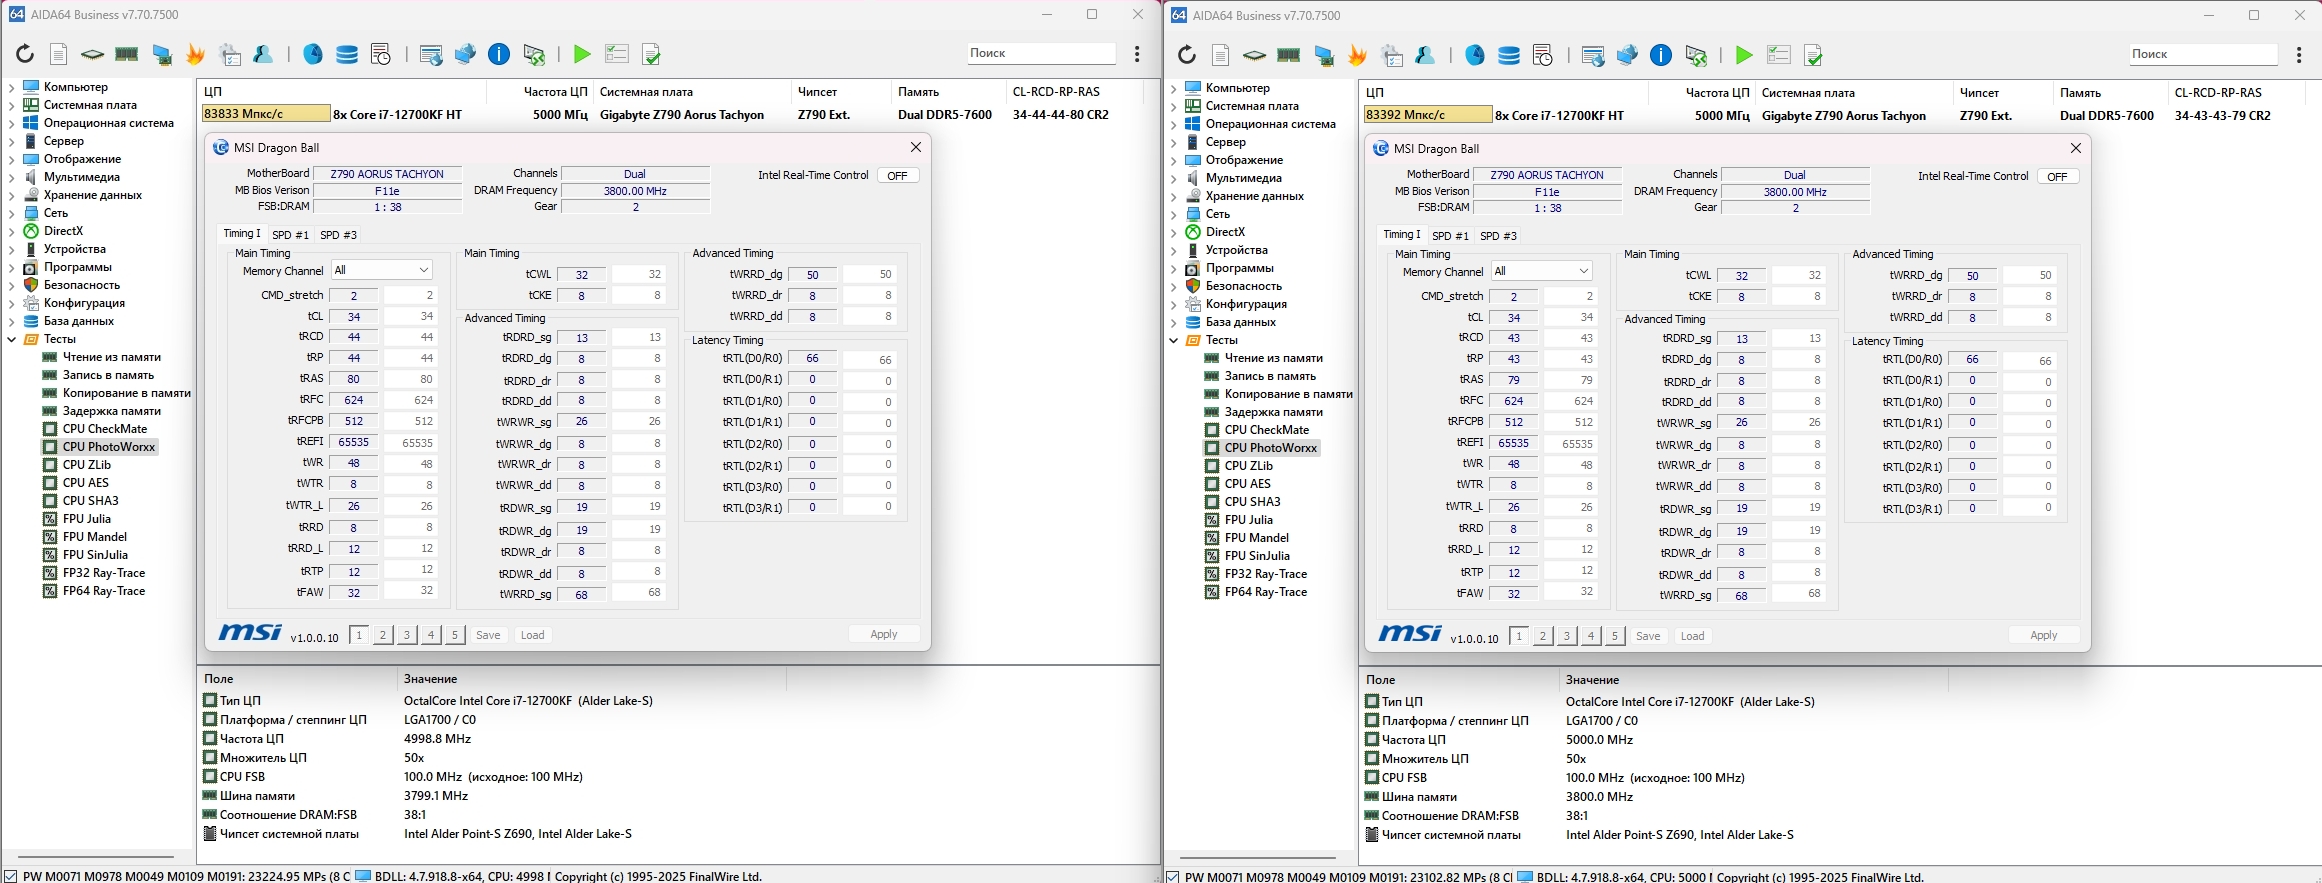The image size is (2322, 883).
Task: Click the tCL value 34 field in left dialog
Action: coord(354,317)
